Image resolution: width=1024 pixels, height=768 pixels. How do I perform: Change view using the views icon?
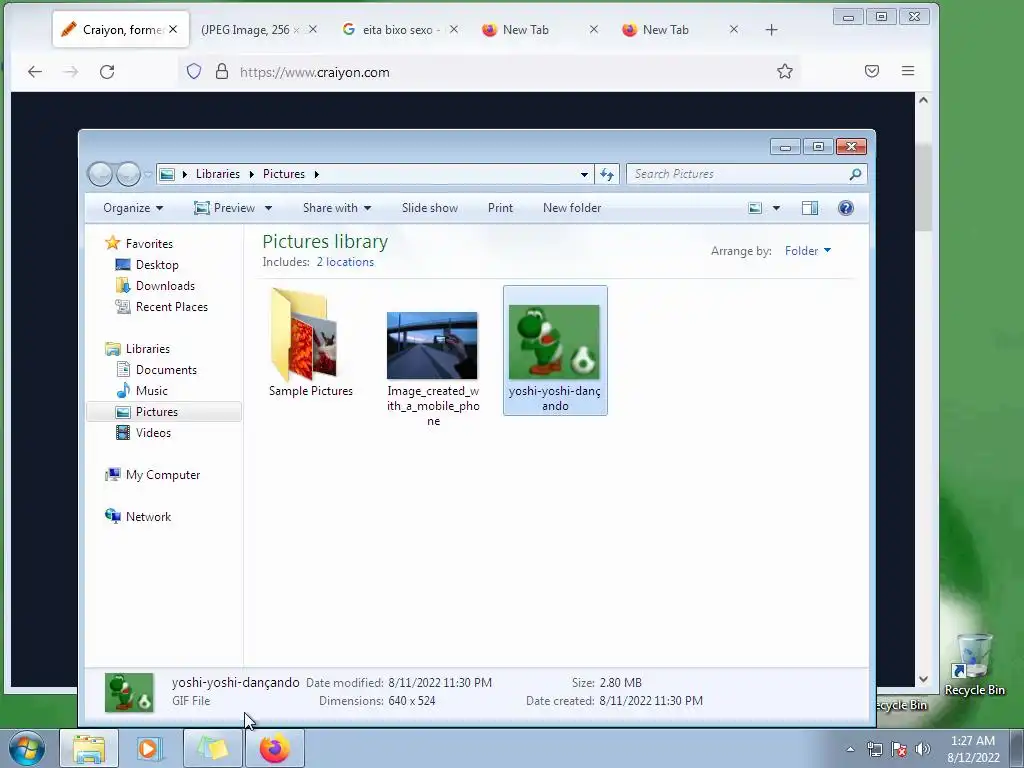[x=755, y=208]
